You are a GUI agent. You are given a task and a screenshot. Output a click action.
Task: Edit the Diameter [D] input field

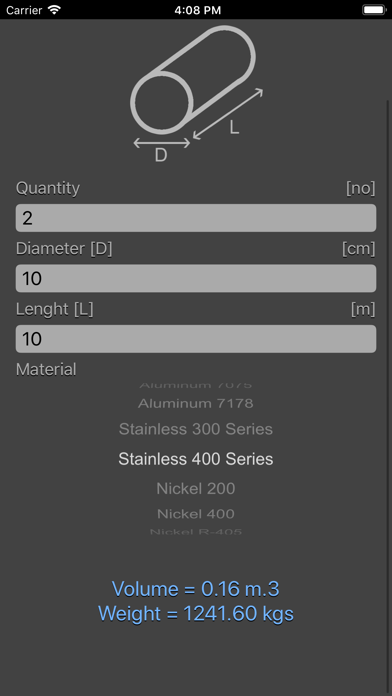tap(196, 278)
